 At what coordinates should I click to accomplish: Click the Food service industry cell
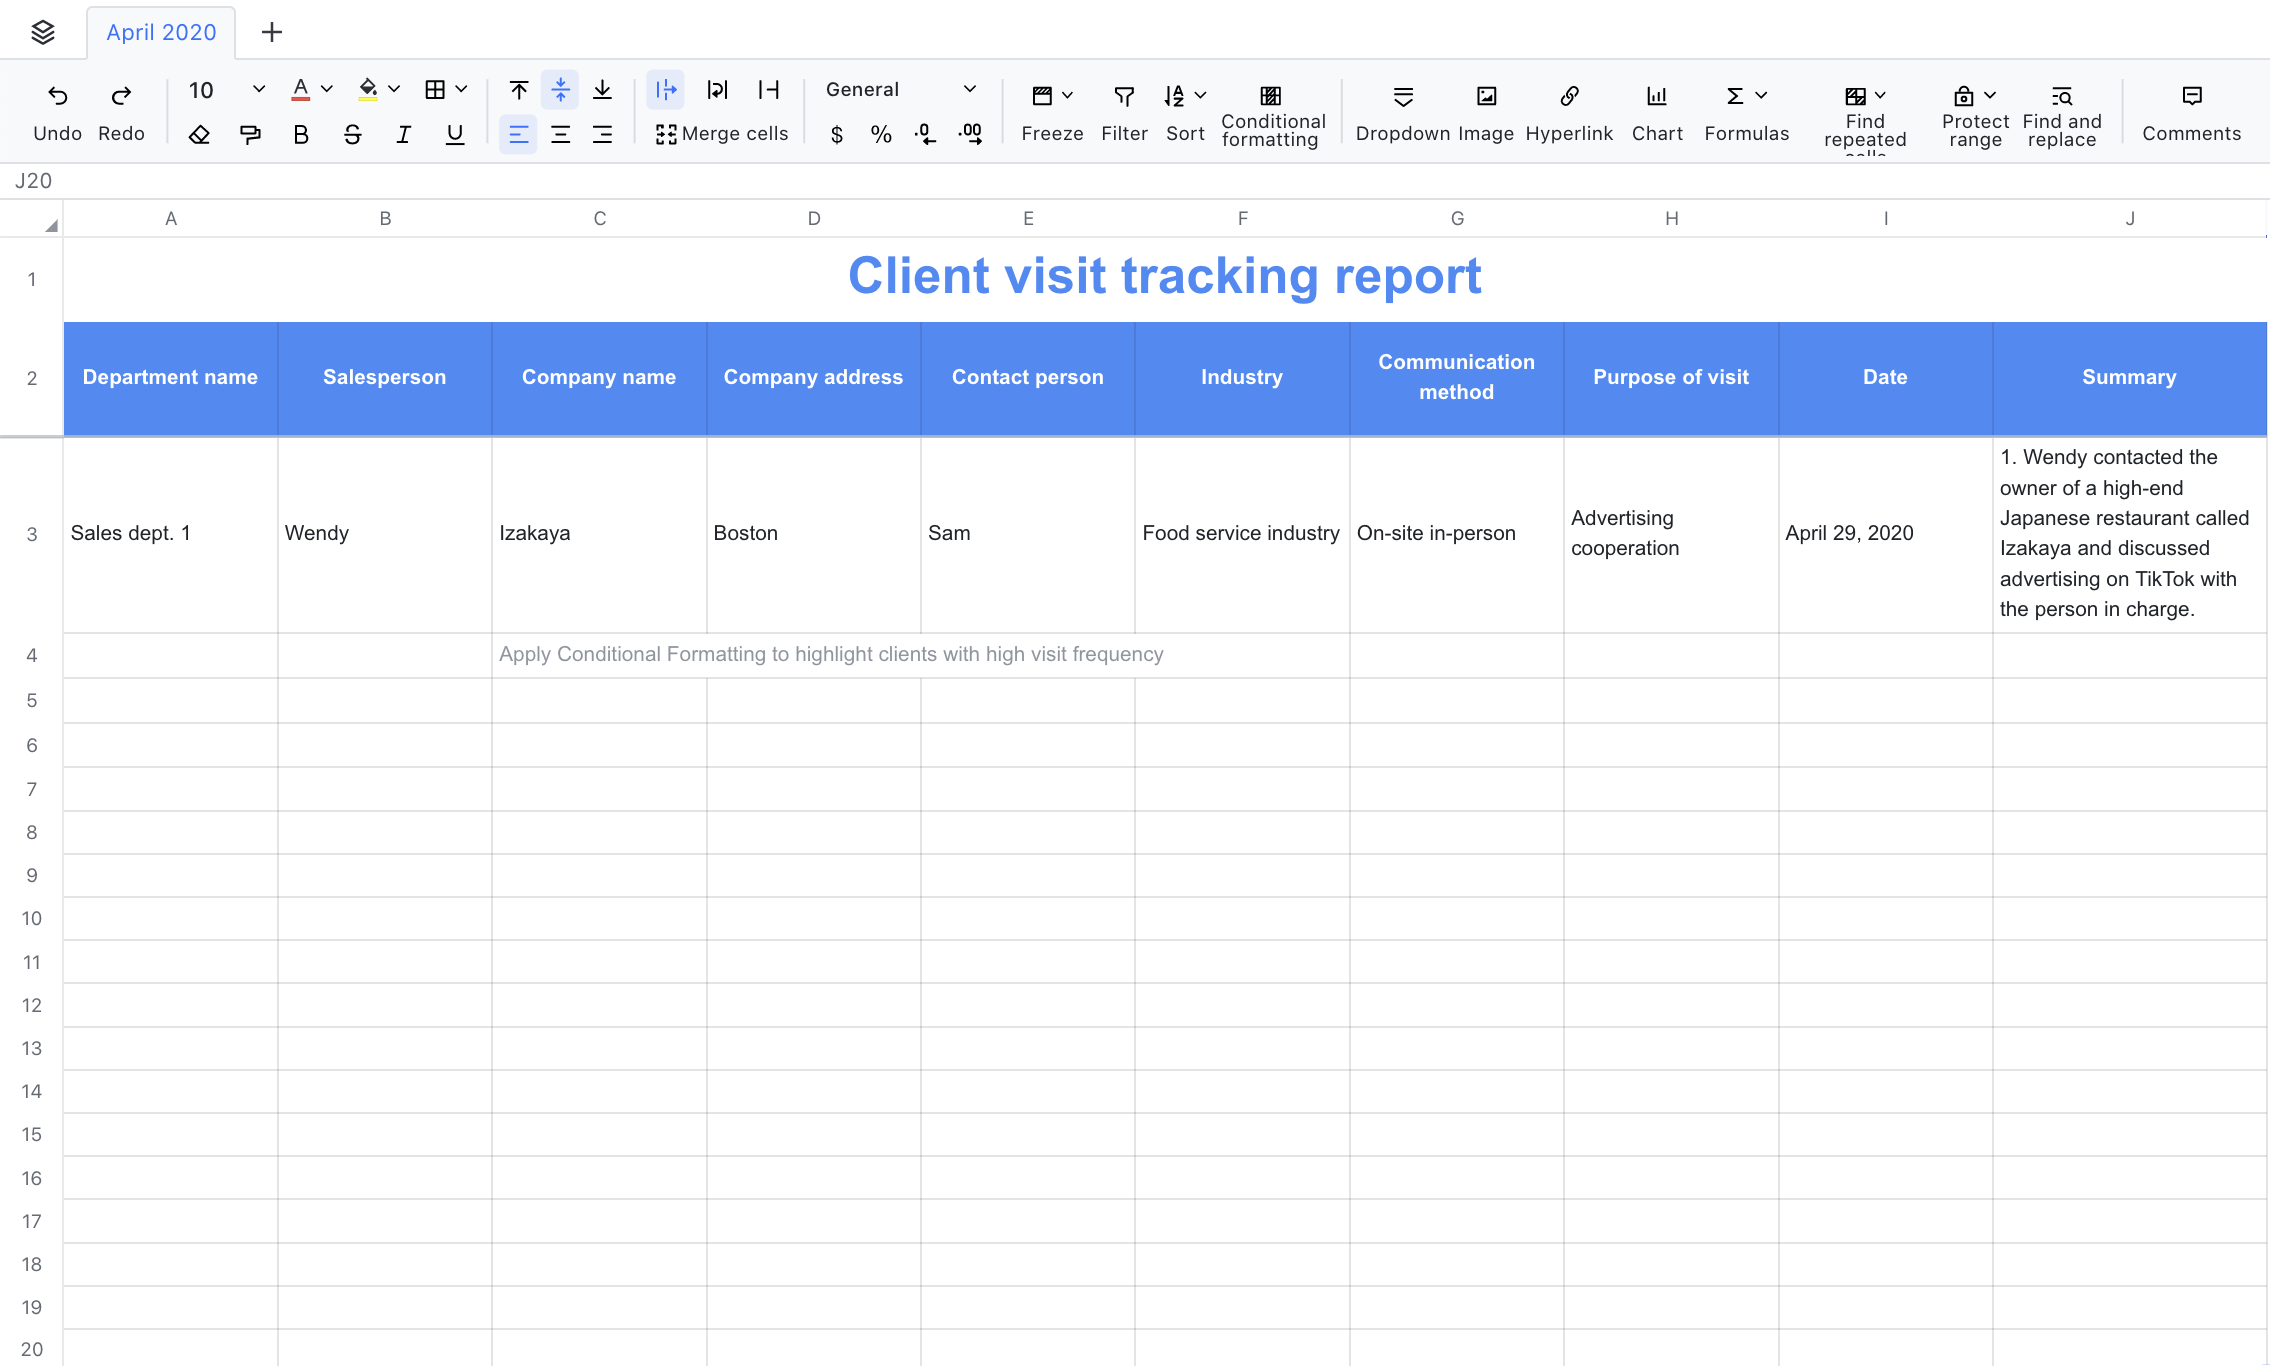pos(1242,534)
